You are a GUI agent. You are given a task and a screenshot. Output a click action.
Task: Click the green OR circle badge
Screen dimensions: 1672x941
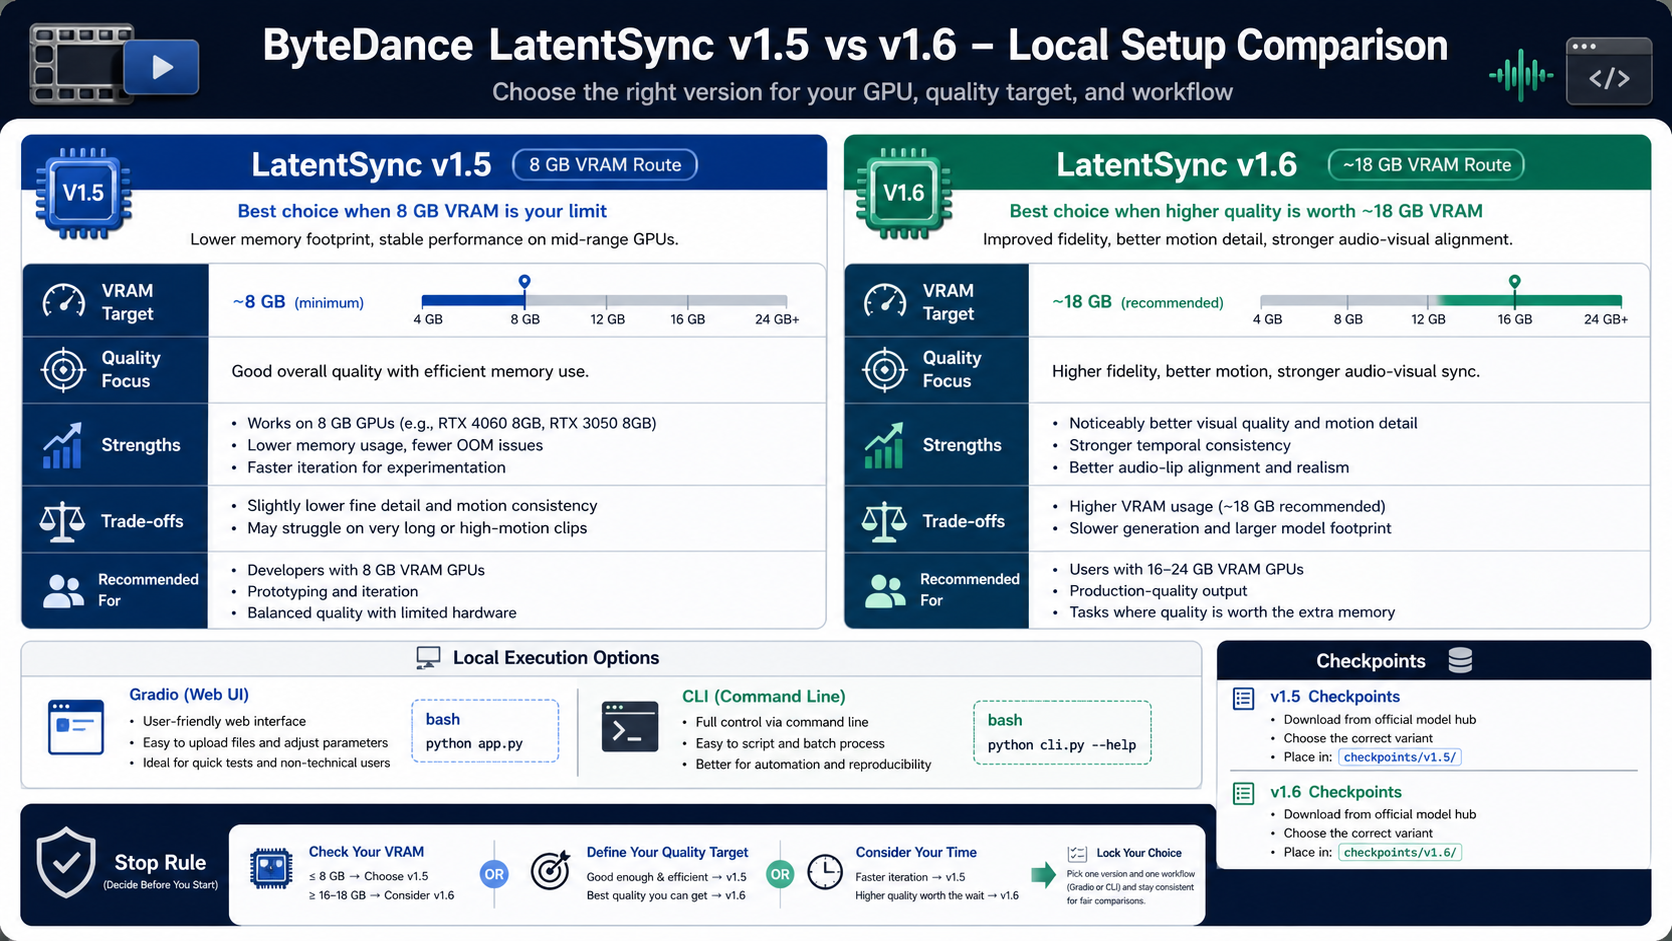pyautogui.click(x=780, y=874)
